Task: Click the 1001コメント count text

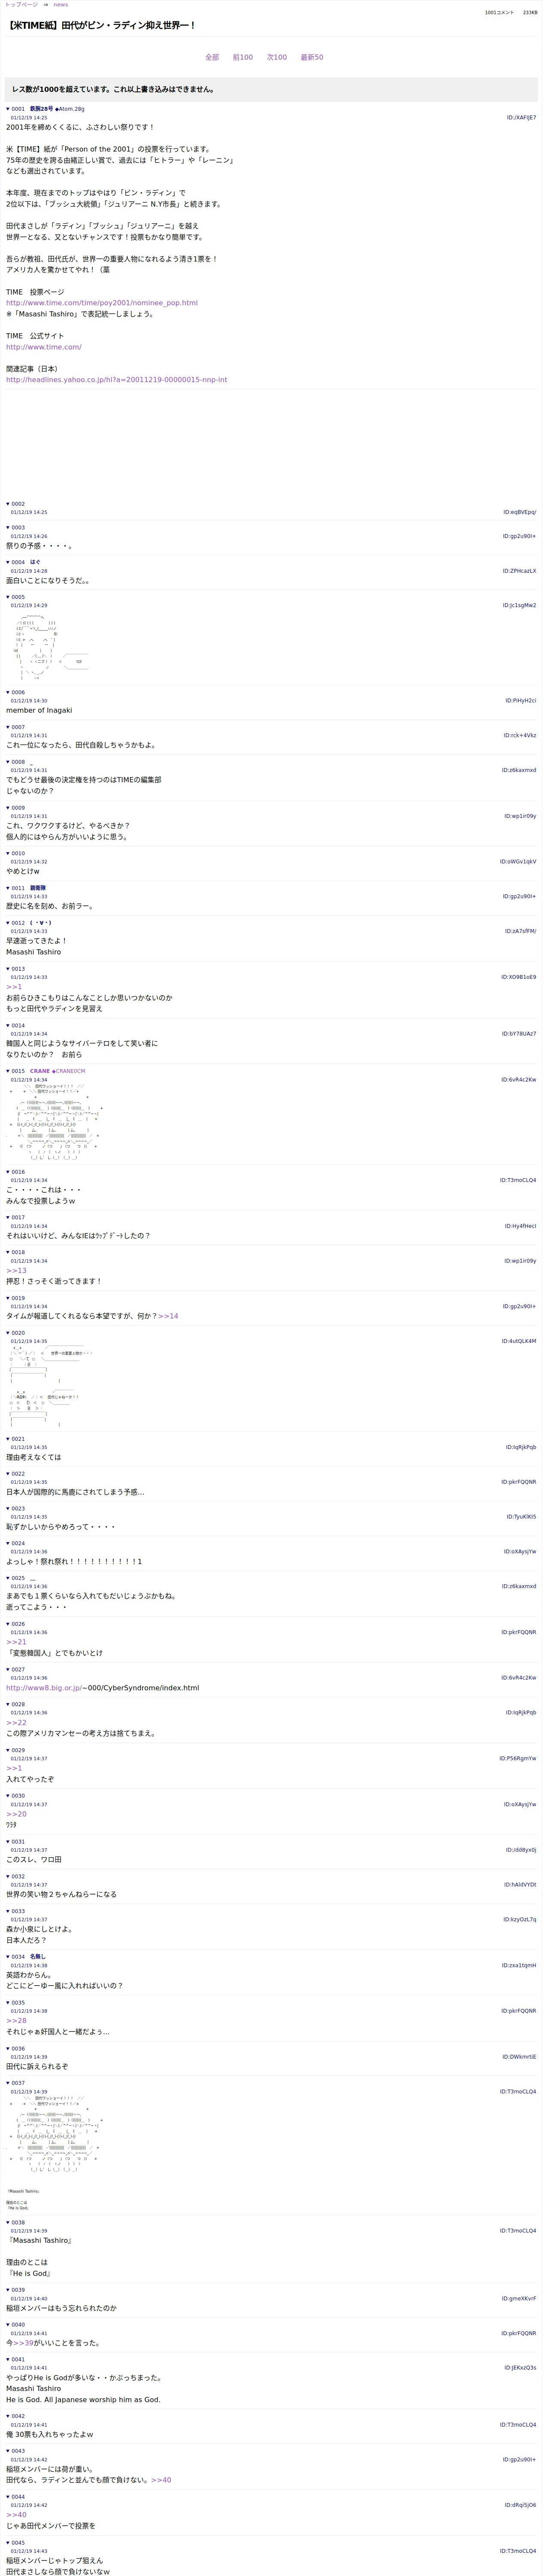Action: click(x=499, y=13)
